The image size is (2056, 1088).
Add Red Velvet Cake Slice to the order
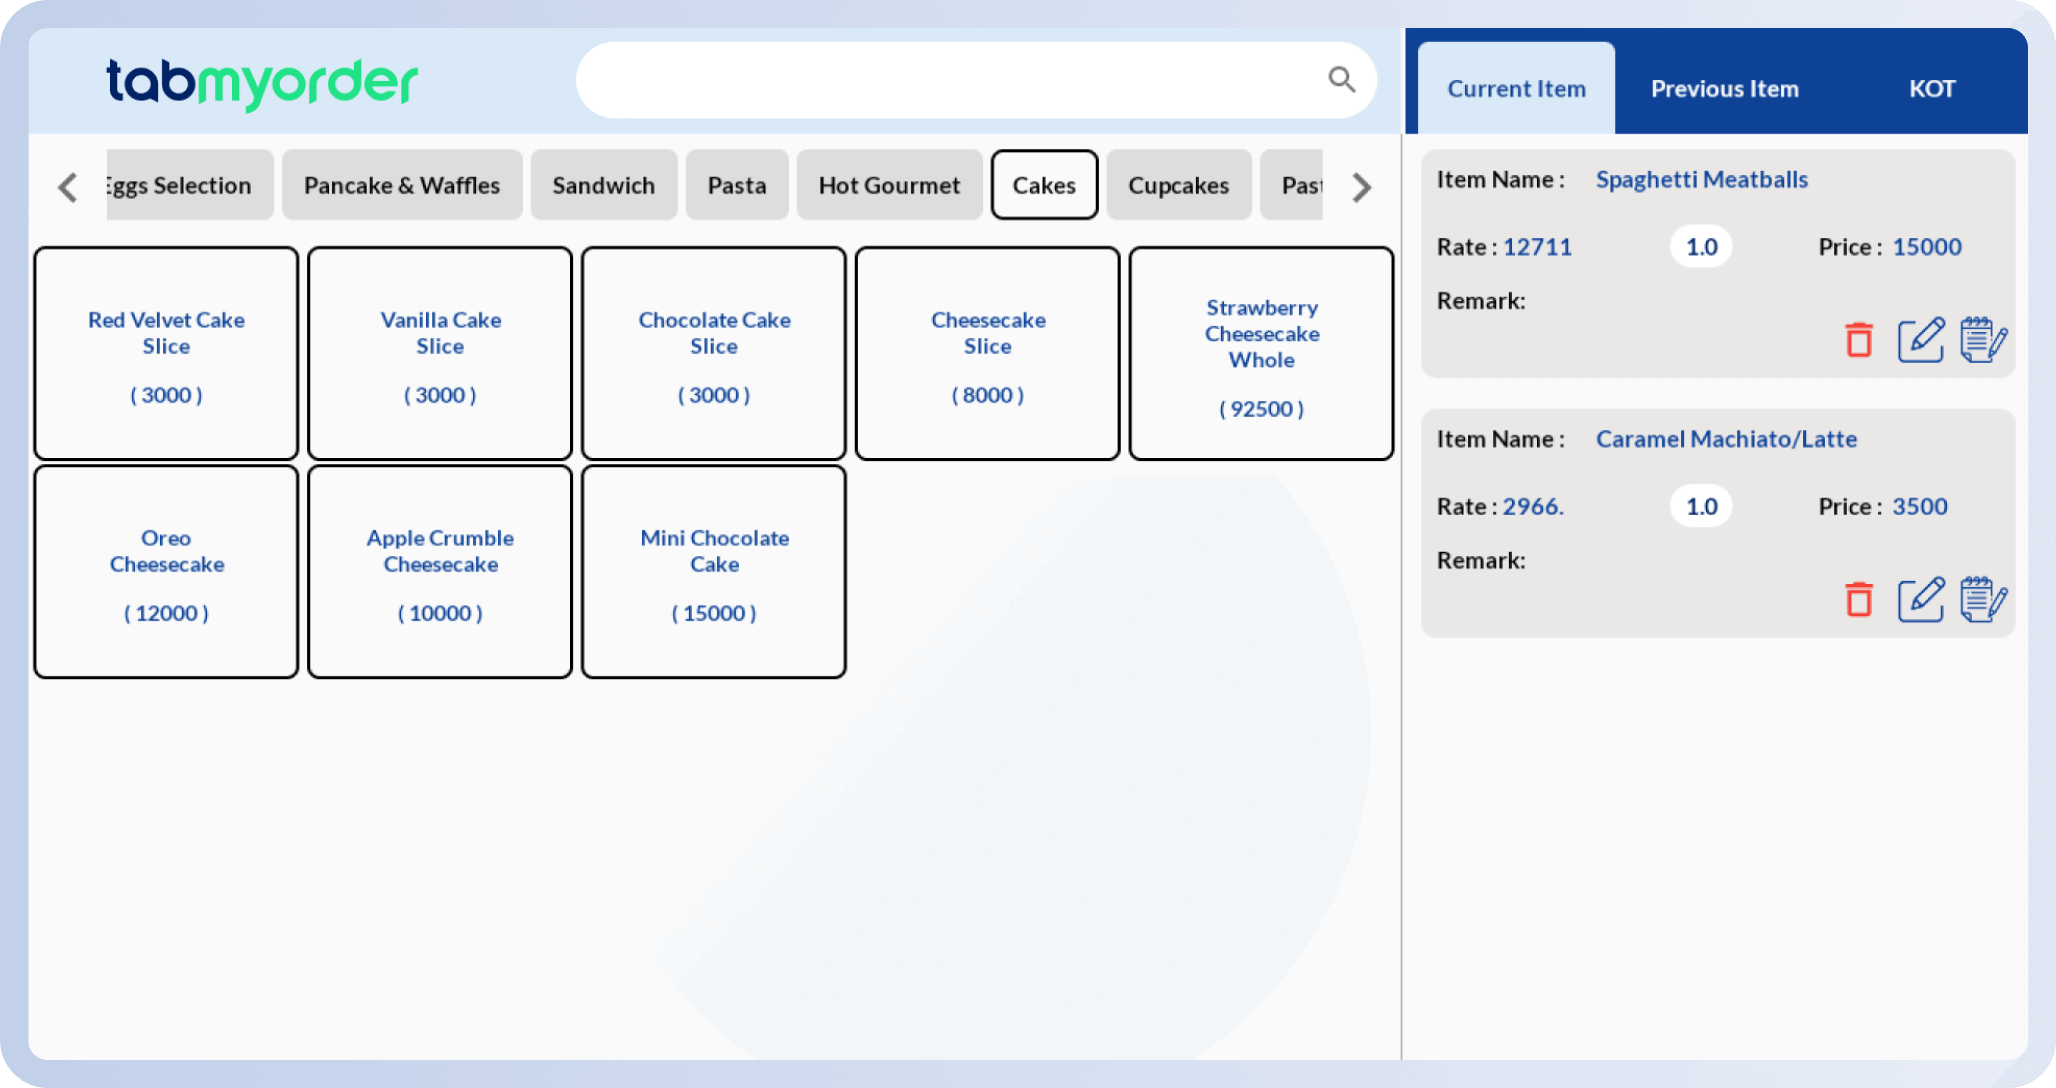click(166, 354)
